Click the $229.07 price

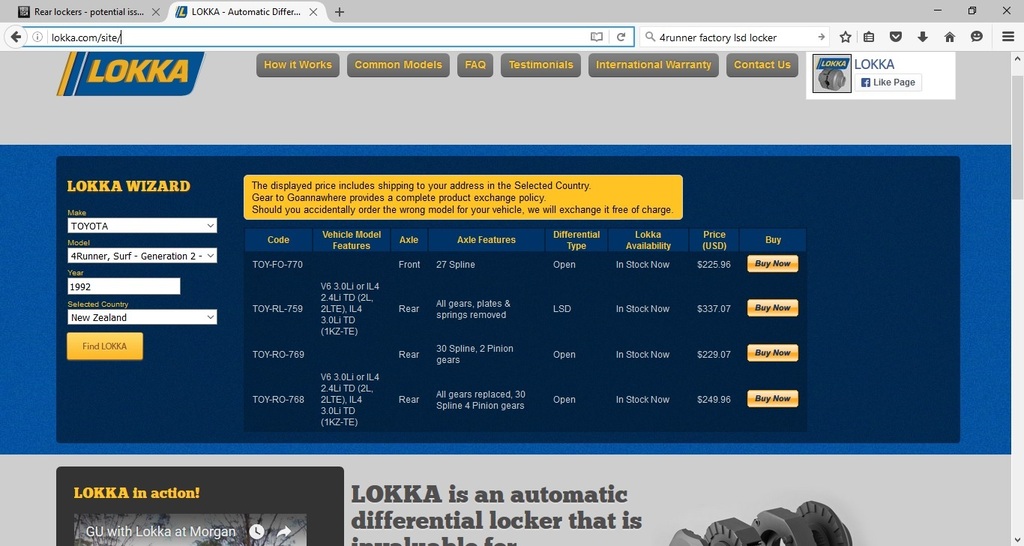714,355
